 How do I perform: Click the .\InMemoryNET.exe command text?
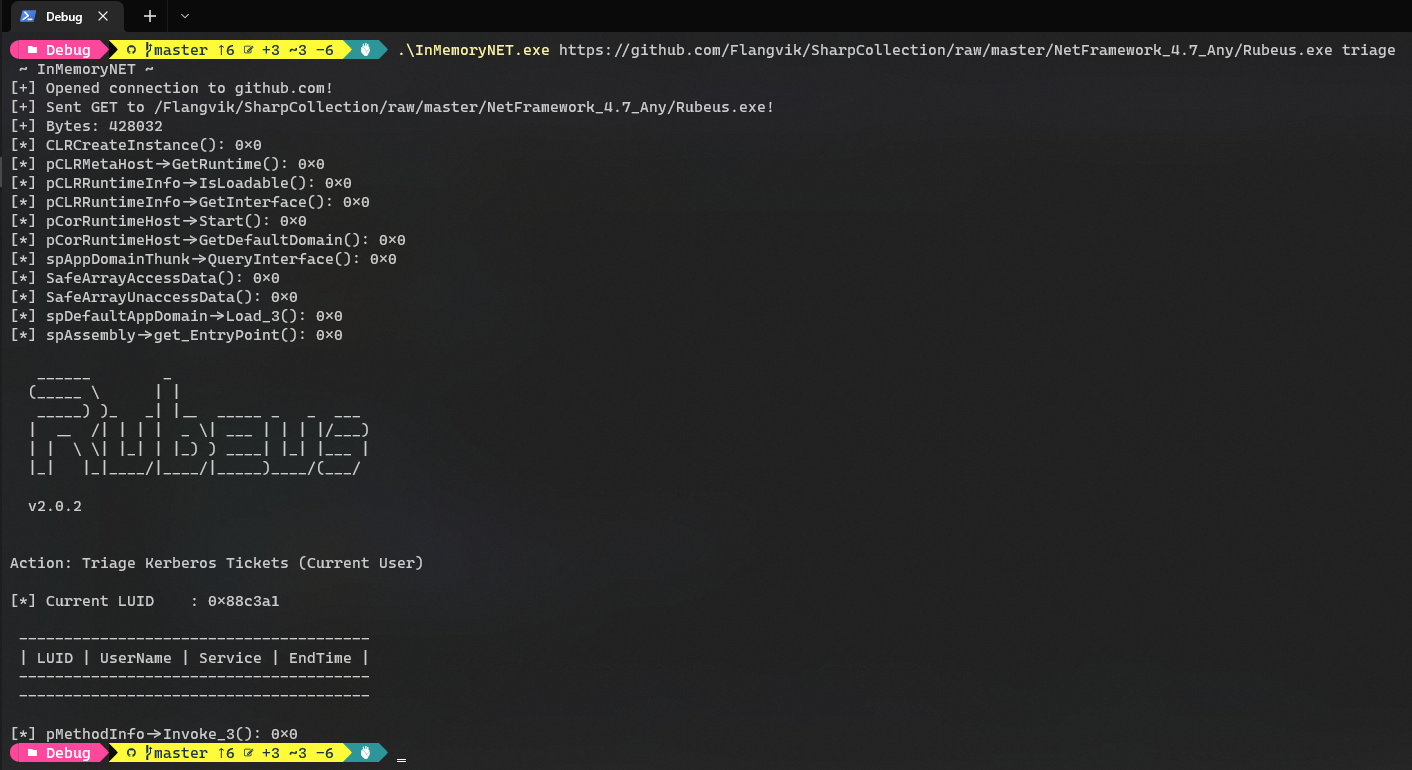point(473,50)
